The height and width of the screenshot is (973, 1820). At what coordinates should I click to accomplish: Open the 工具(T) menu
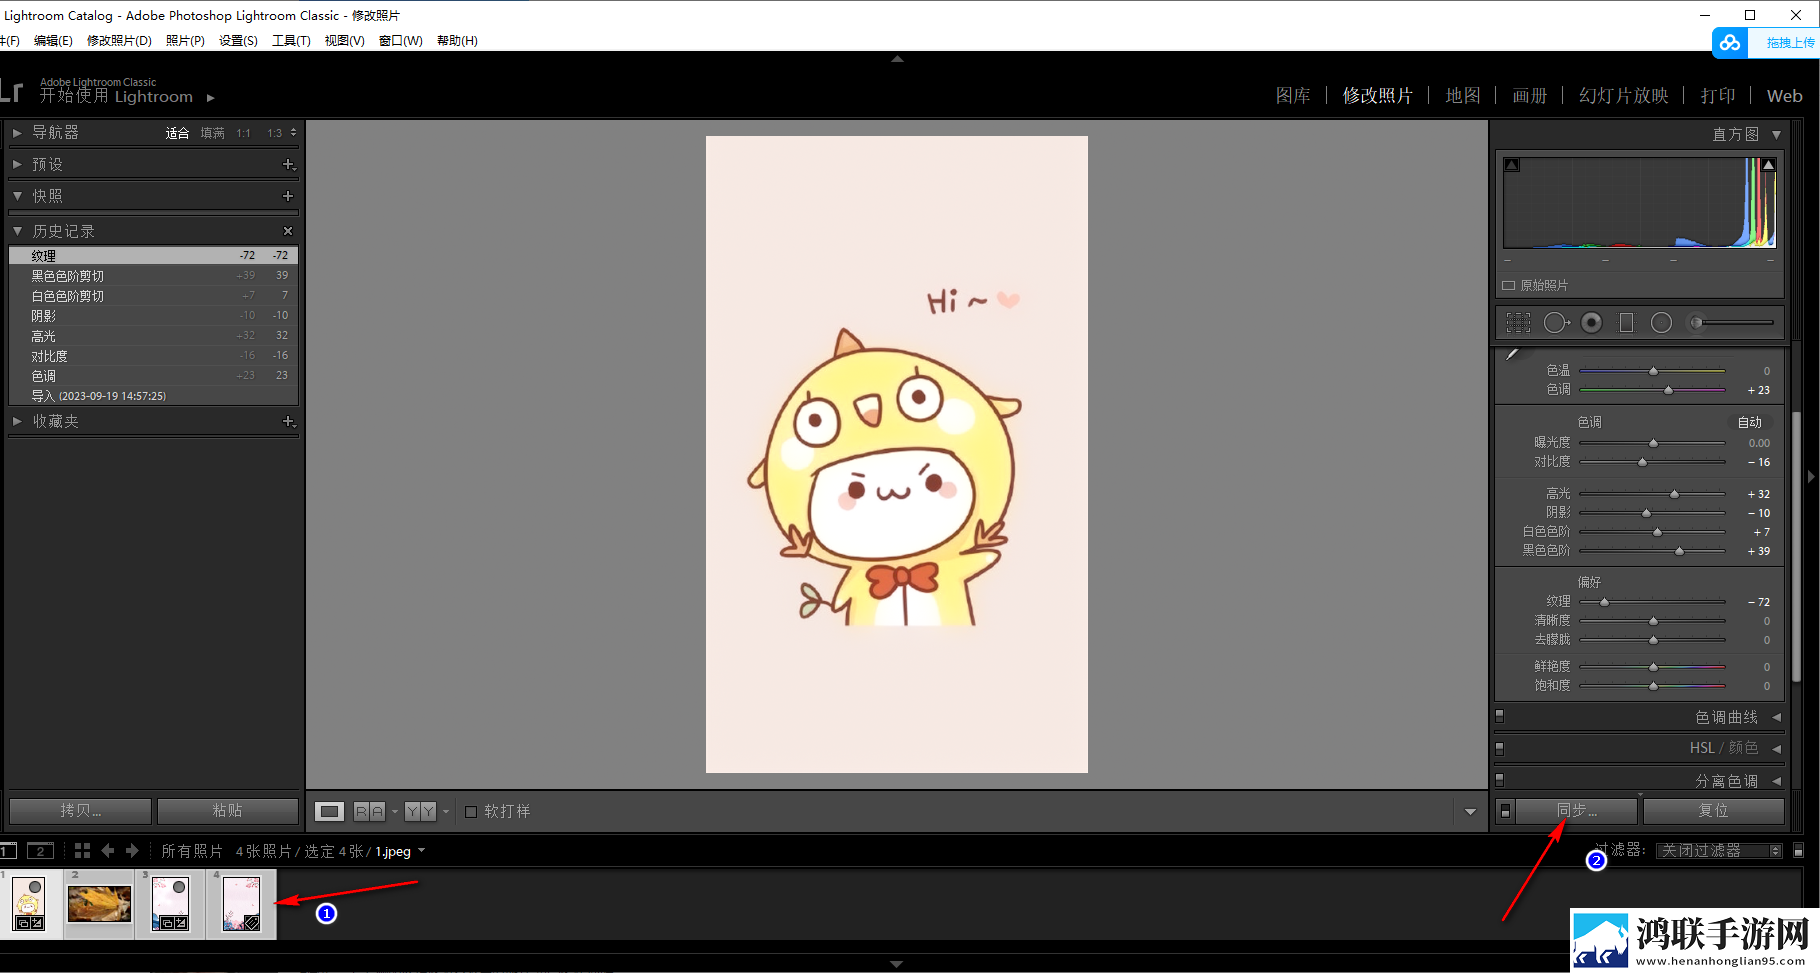point(291,41)
